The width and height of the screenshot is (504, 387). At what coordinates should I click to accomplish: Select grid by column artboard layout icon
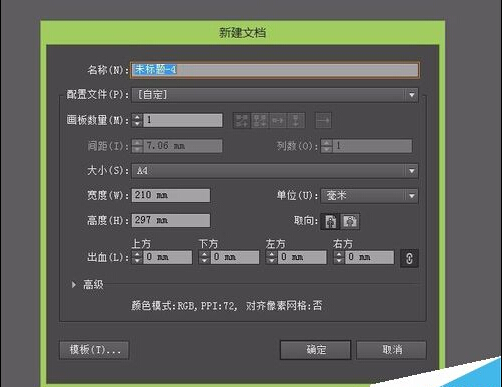(x=260, y=120)
